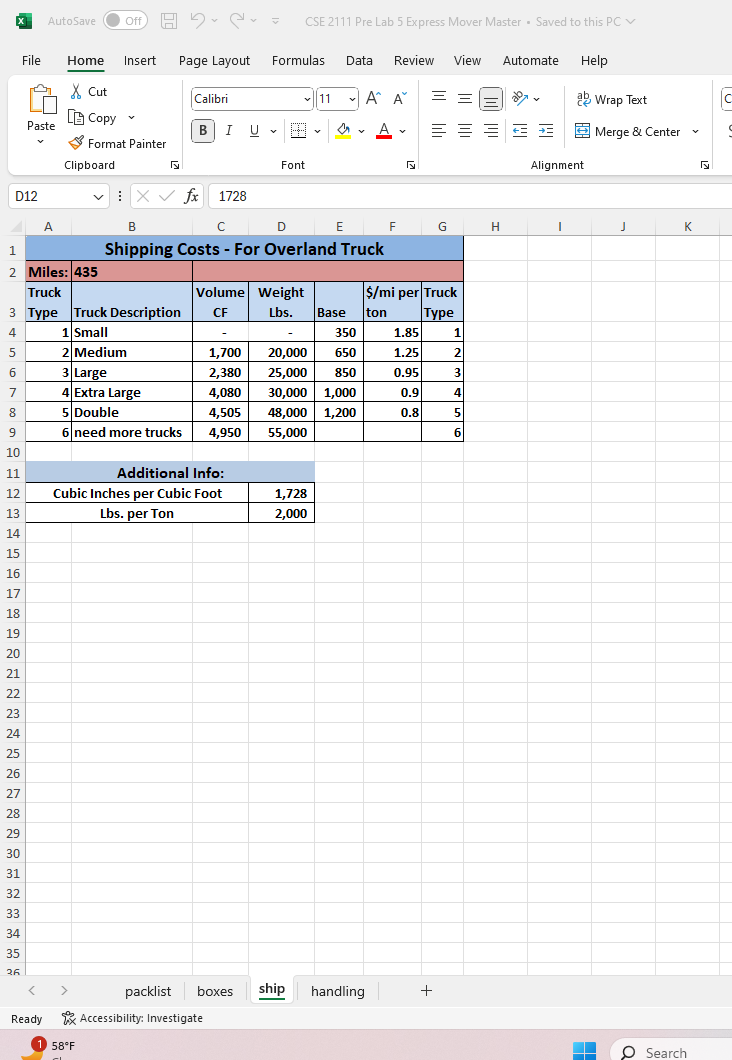
Task: Expand the underline style arrow
Action: [x=273, y=130]
